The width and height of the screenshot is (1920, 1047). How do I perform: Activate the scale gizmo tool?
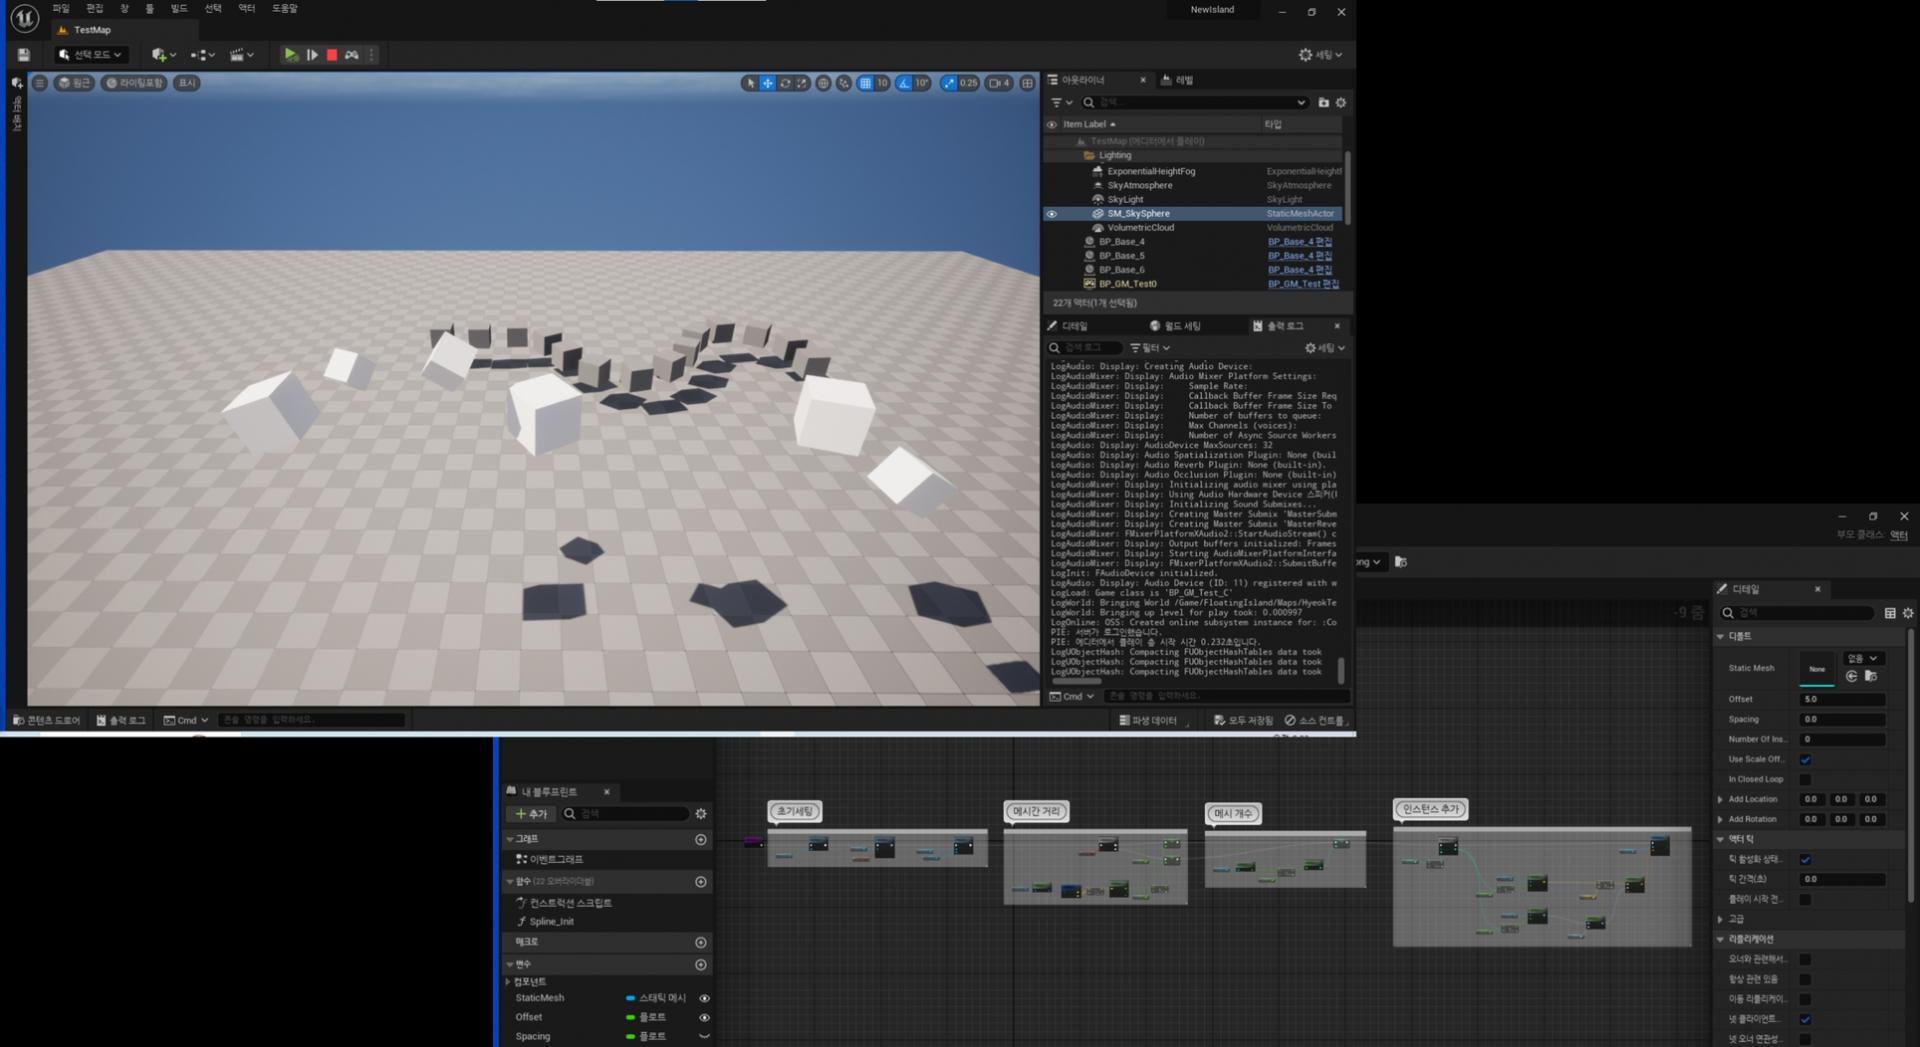802,83
